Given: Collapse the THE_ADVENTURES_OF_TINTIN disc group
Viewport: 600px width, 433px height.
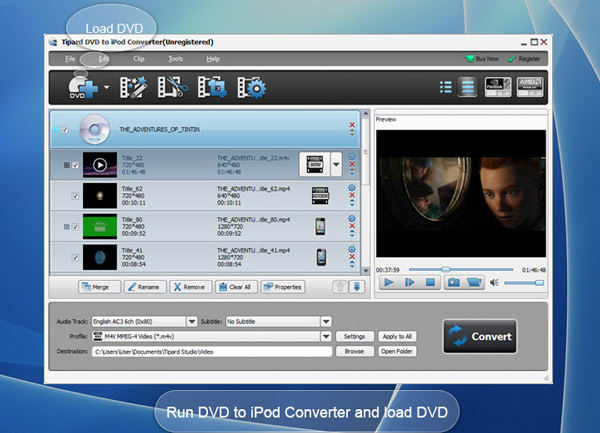Looking at the screenshot, I should tap(56, 130).
